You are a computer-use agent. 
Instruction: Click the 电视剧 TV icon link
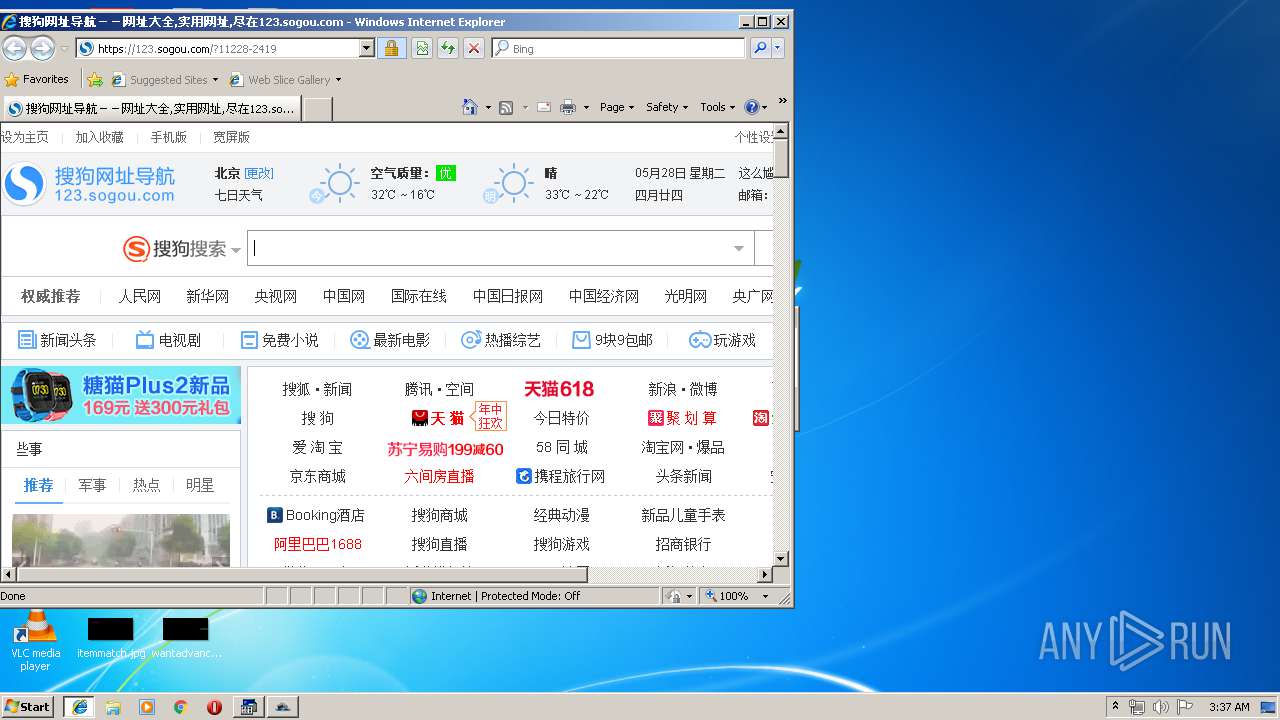(168, 340)
